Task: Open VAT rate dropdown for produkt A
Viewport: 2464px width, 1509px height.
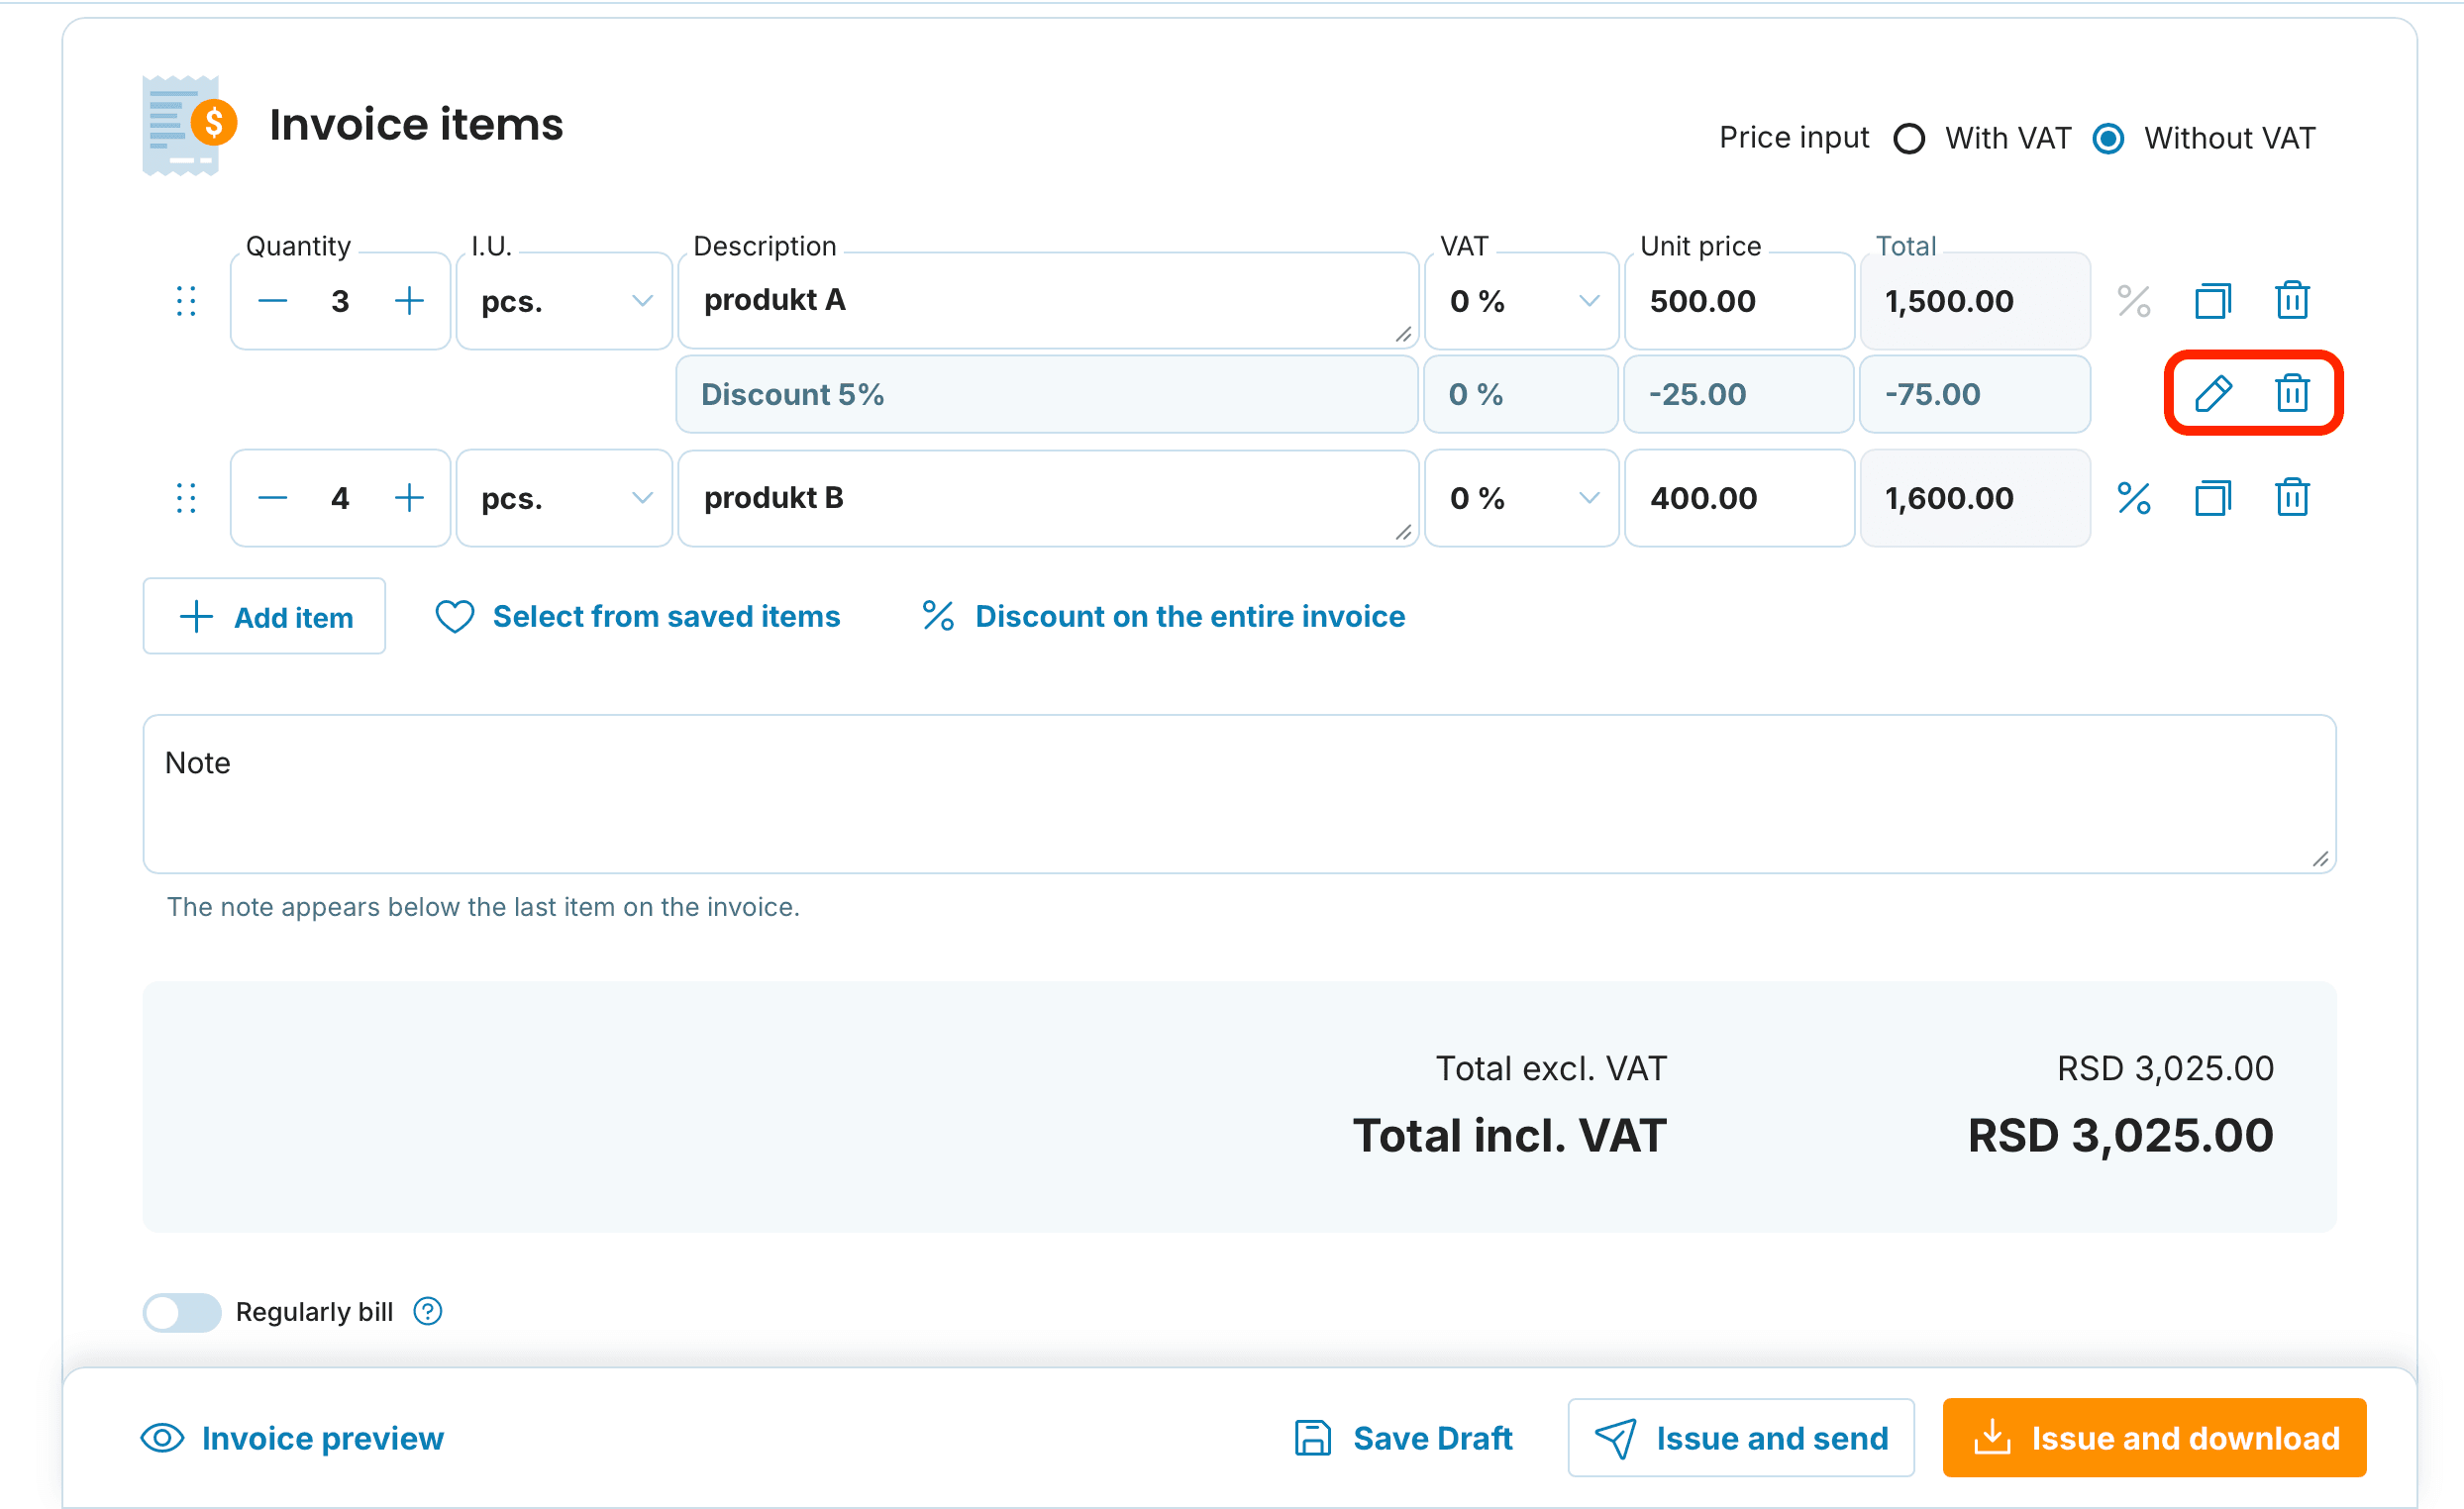Action: click(x=1521, y=301)
